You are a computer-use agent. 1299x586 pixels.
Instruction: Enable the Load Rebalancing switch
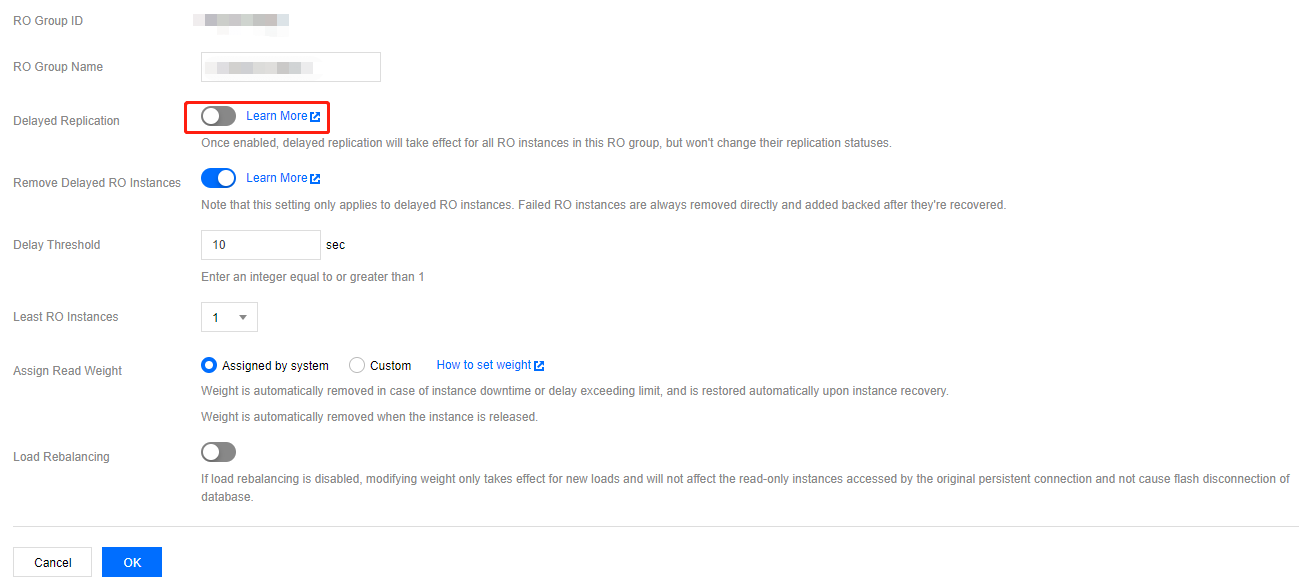218,452
